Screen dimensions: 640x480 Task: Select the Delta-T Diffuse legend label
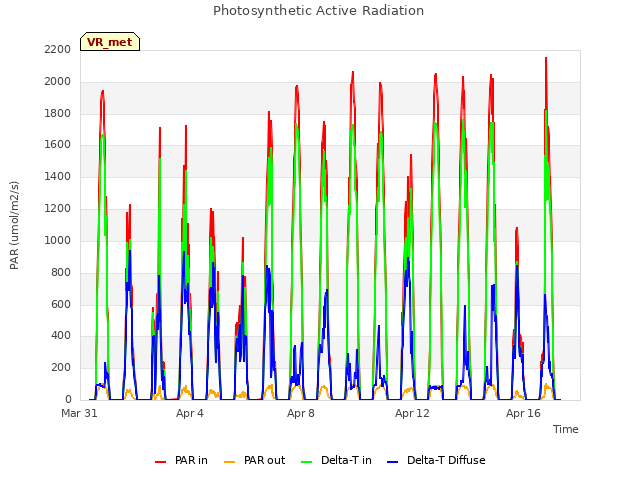click(446, 460)
